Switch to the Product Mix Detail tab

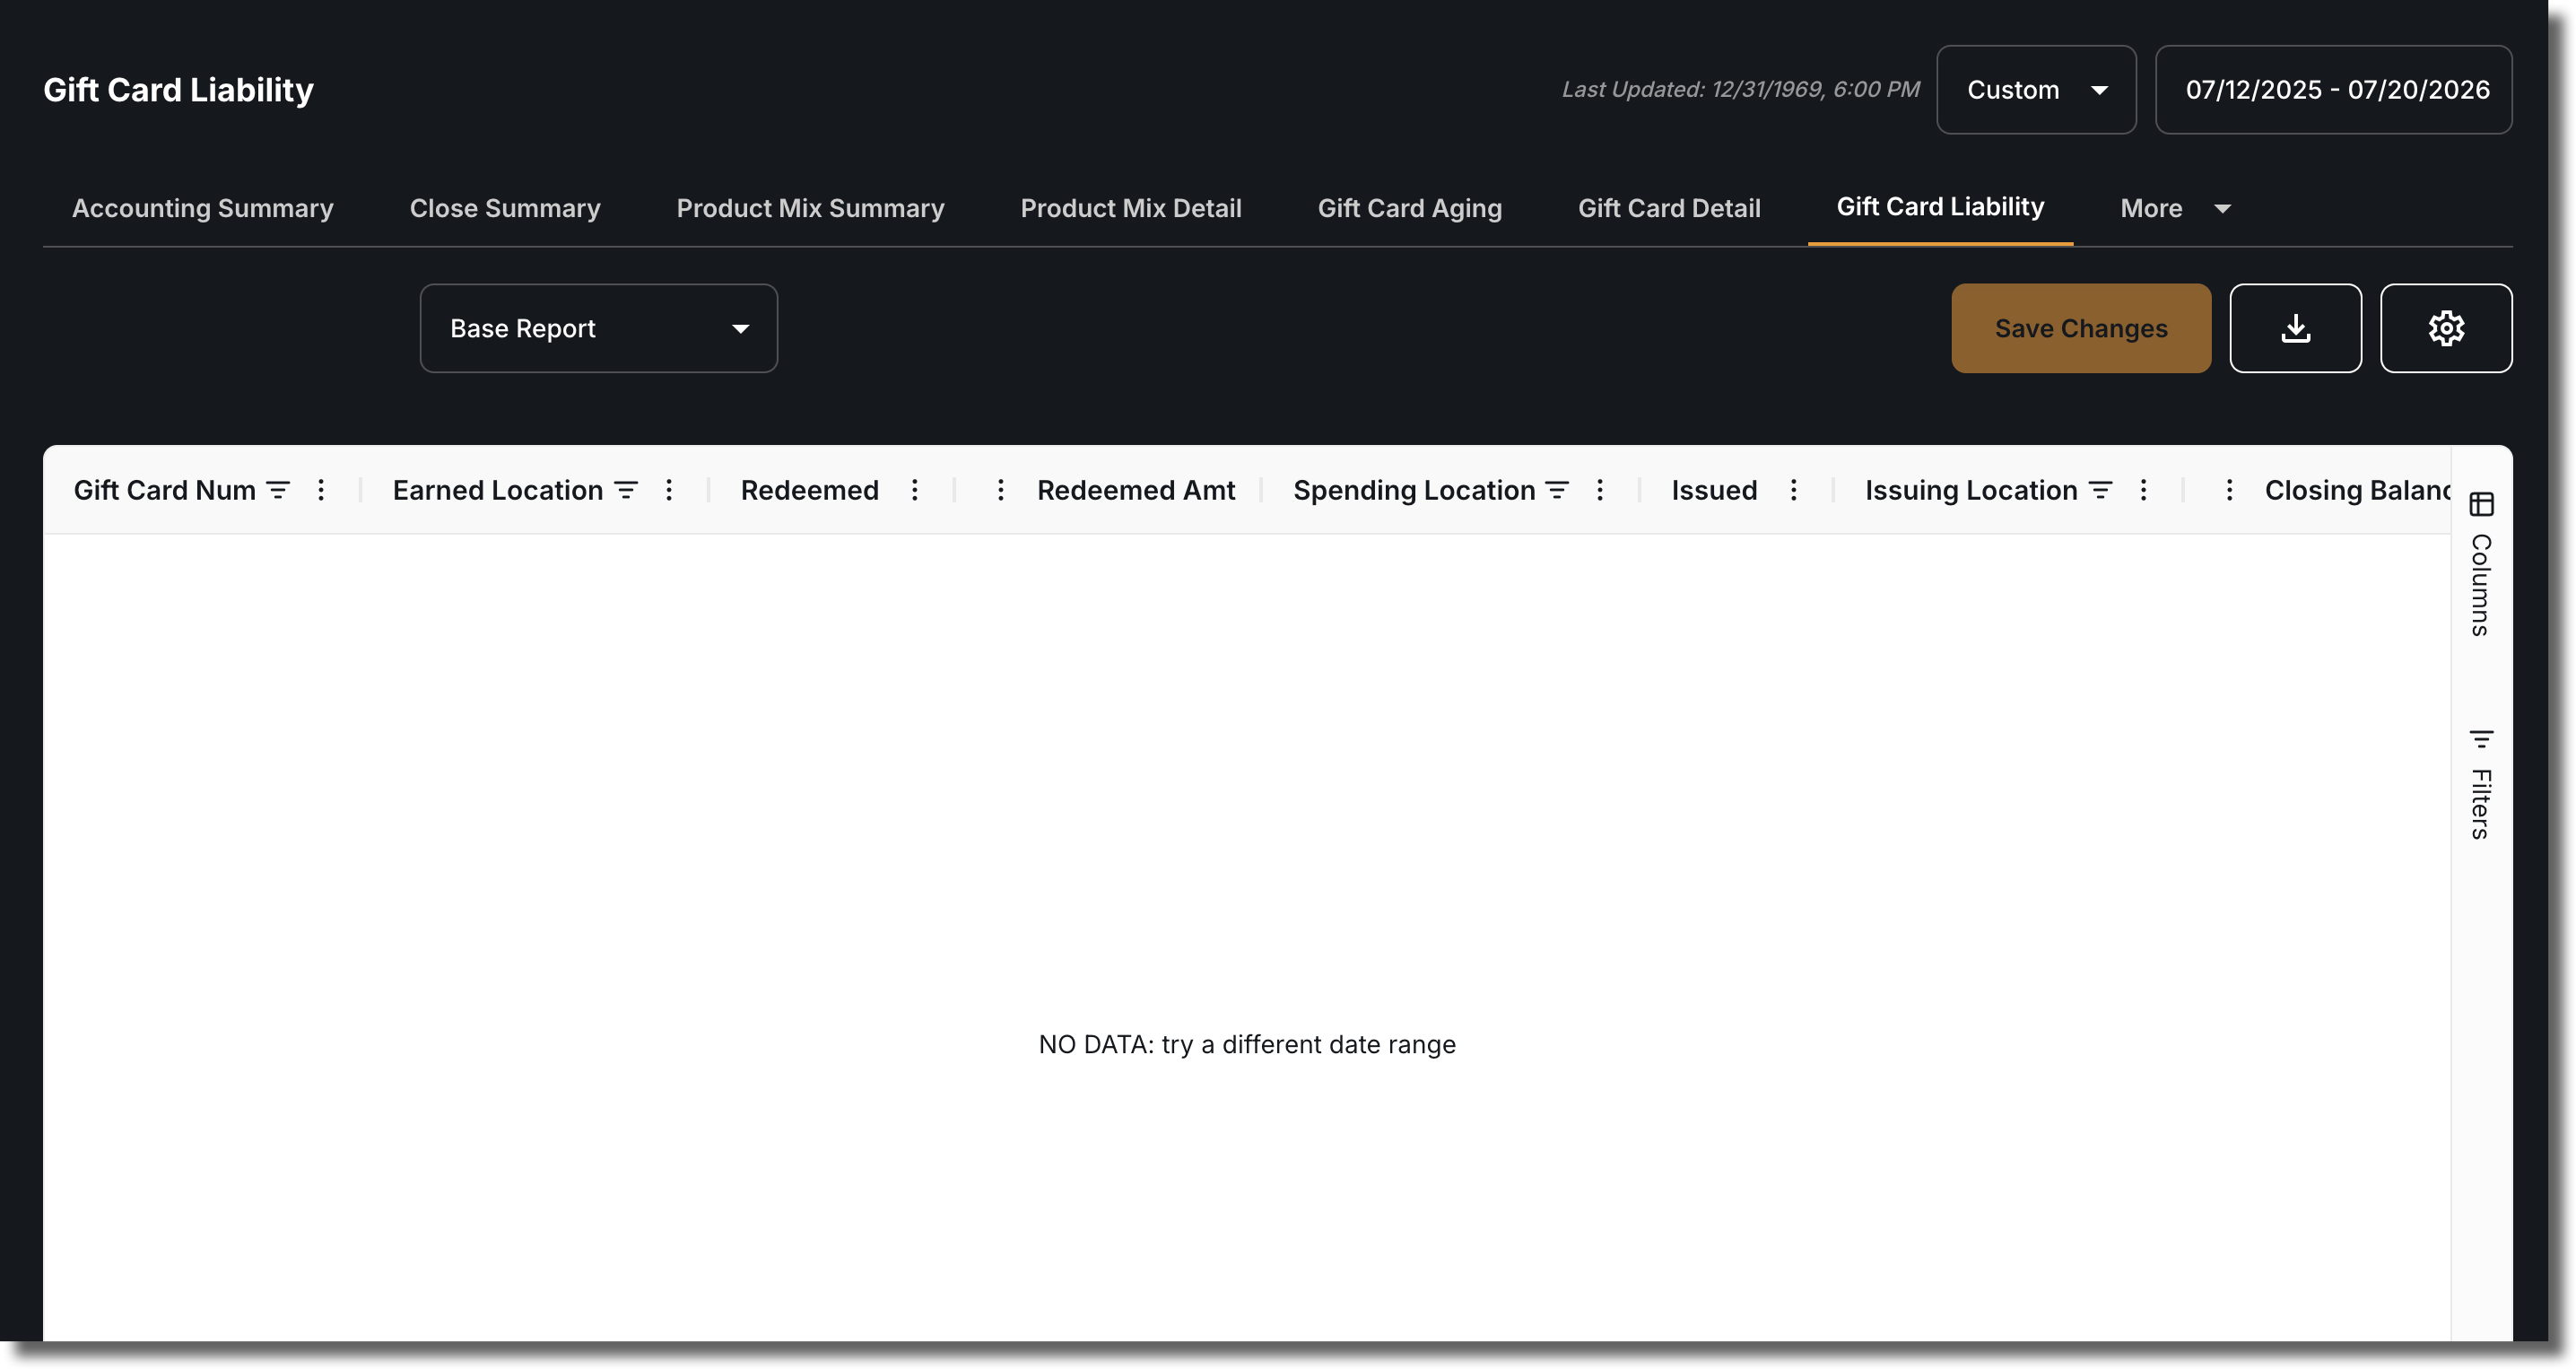(1131, 208)
